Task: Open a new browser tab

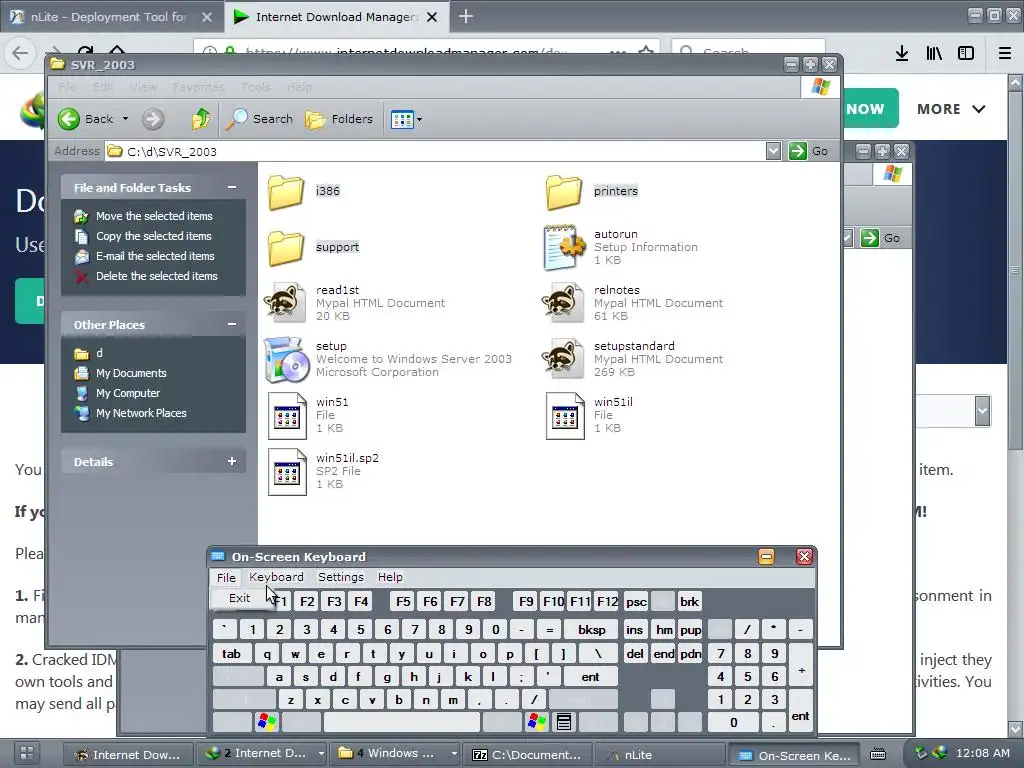Action: [466, 16]
